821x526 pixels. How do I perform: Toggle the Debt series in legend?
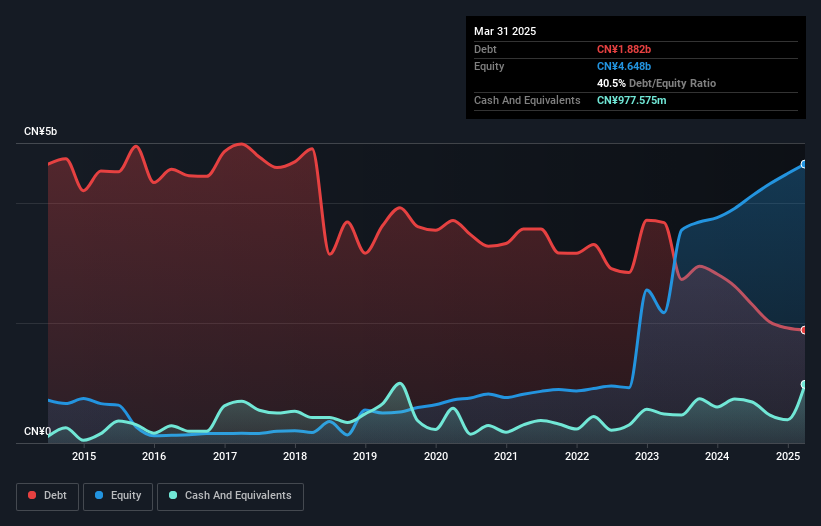(49, 496)
